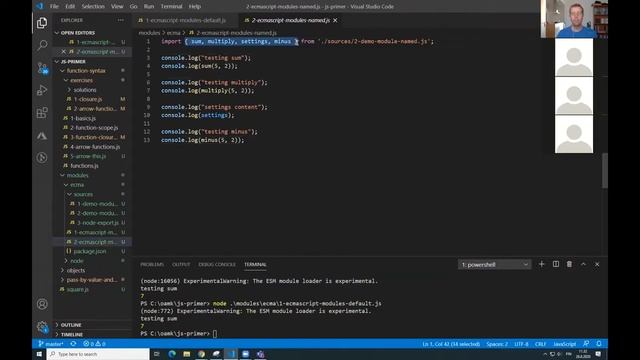This screenshot has height=360, width=640.
Task: Create a new terminal with plus icon
Action: (541, 264)
